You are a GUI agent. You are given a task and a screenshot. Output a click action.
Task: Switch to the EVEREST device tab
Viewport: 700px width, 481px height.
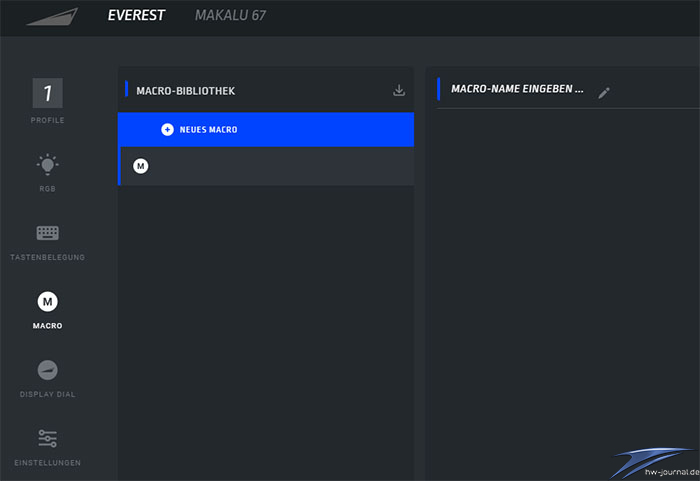click(x=136, y=15)
